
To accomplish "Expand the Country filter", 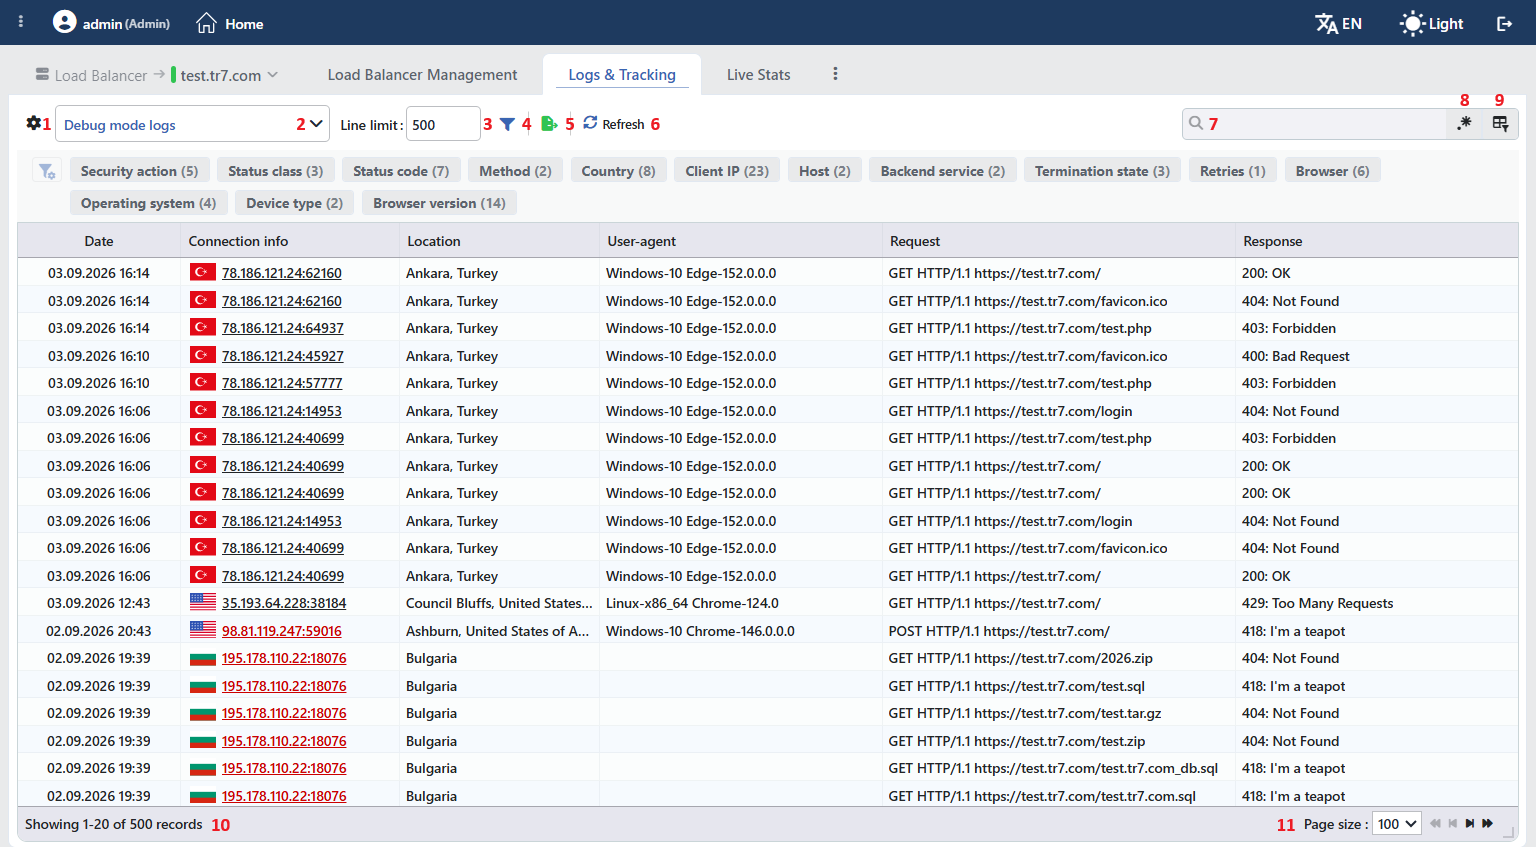I will point(618,171).
